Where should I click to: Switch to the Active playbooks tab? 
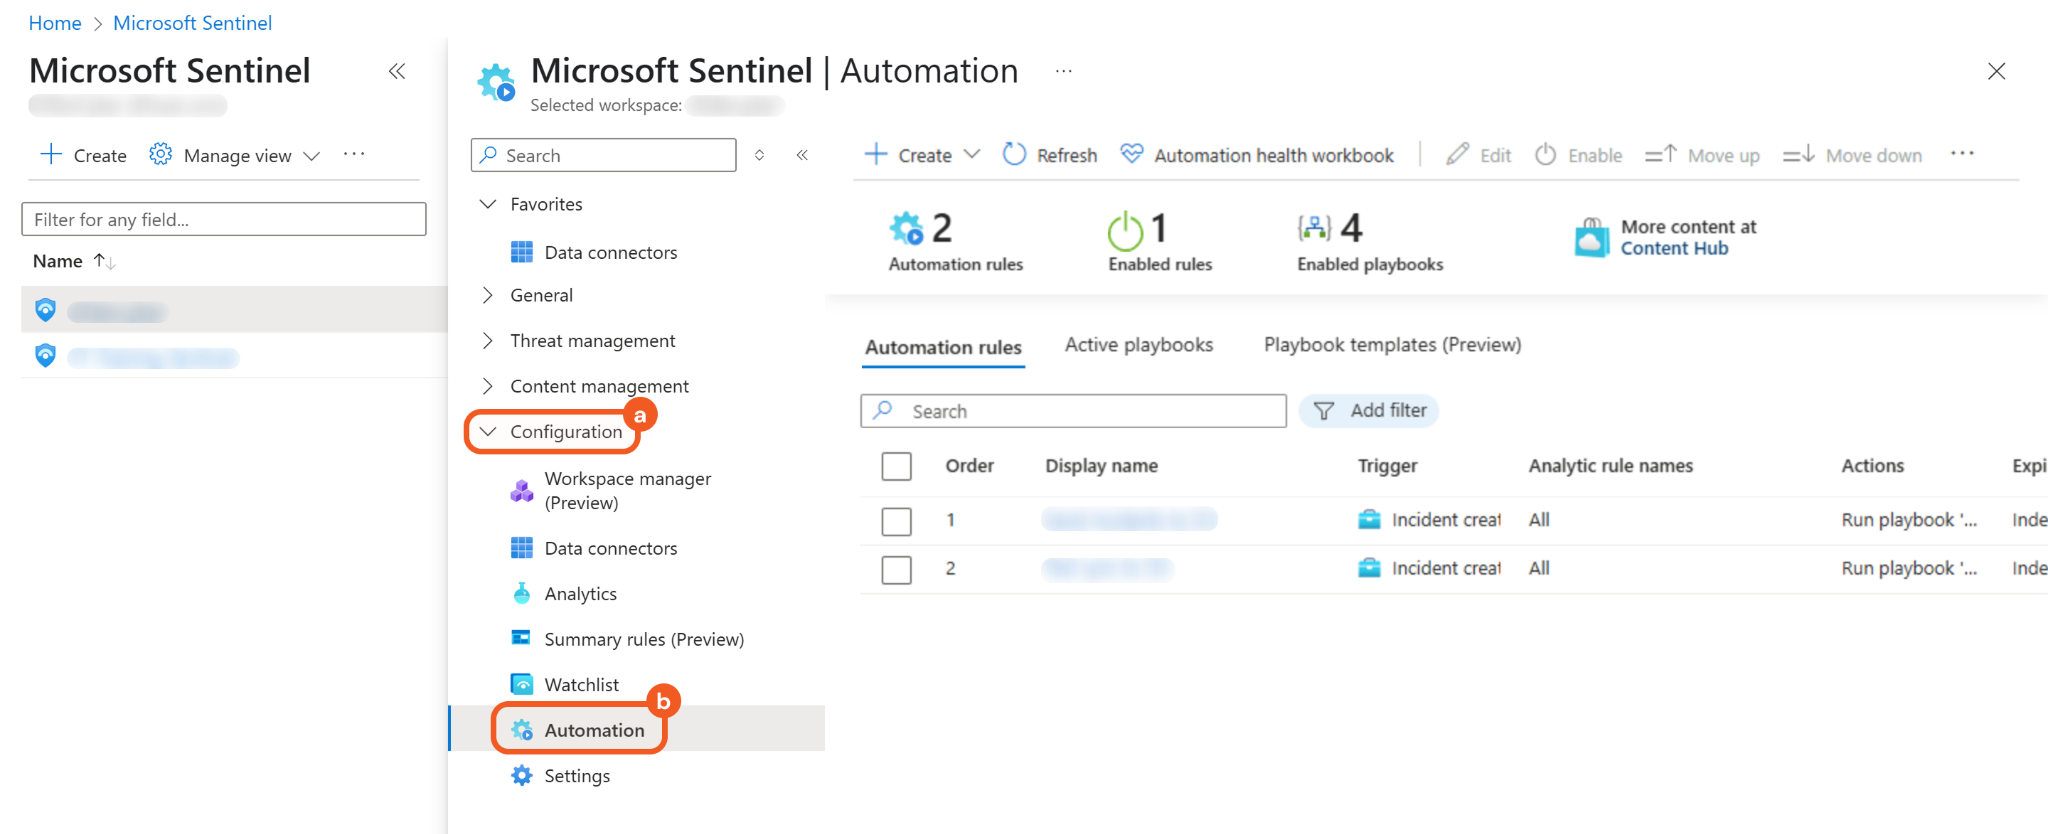pos(1138,345)
